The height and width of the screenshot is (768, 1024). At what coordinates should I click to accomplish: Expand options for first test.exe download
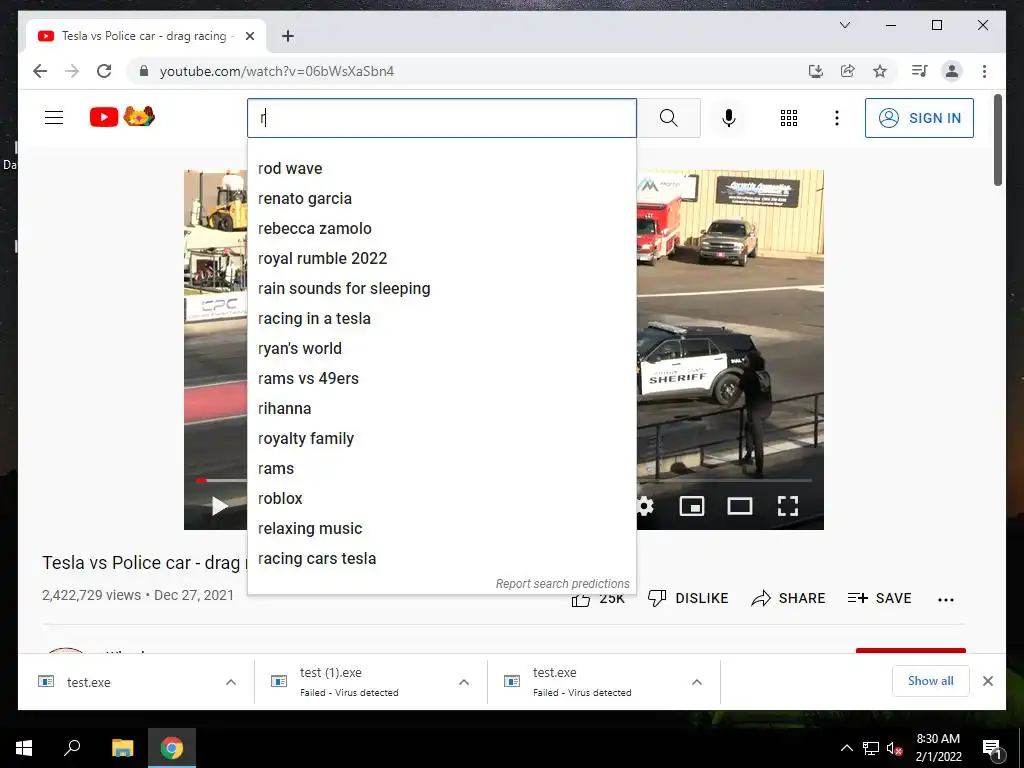point(231,682)
